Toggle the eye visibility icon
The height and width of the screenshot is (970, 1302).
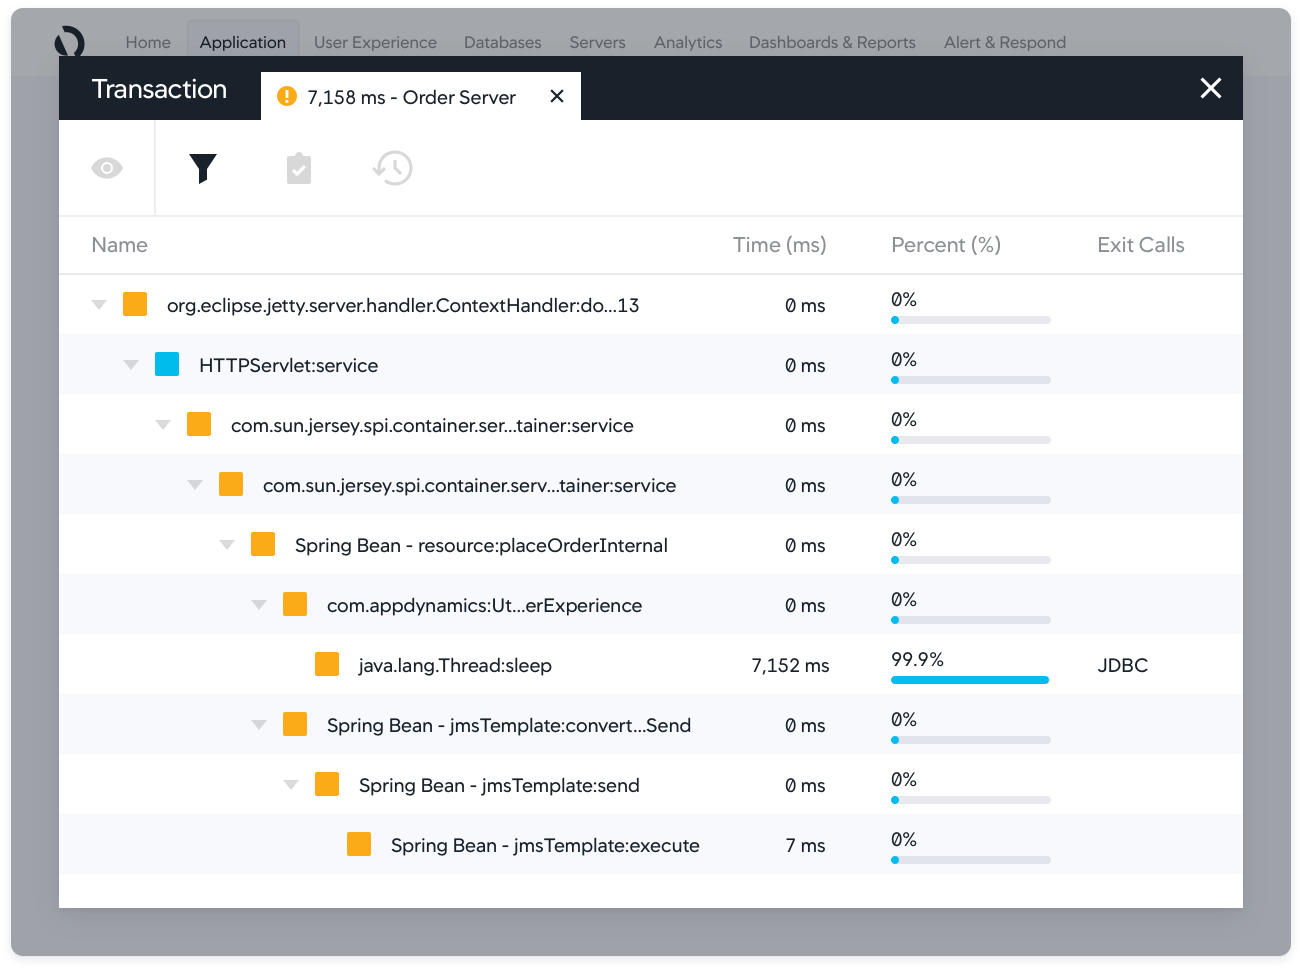107,168
